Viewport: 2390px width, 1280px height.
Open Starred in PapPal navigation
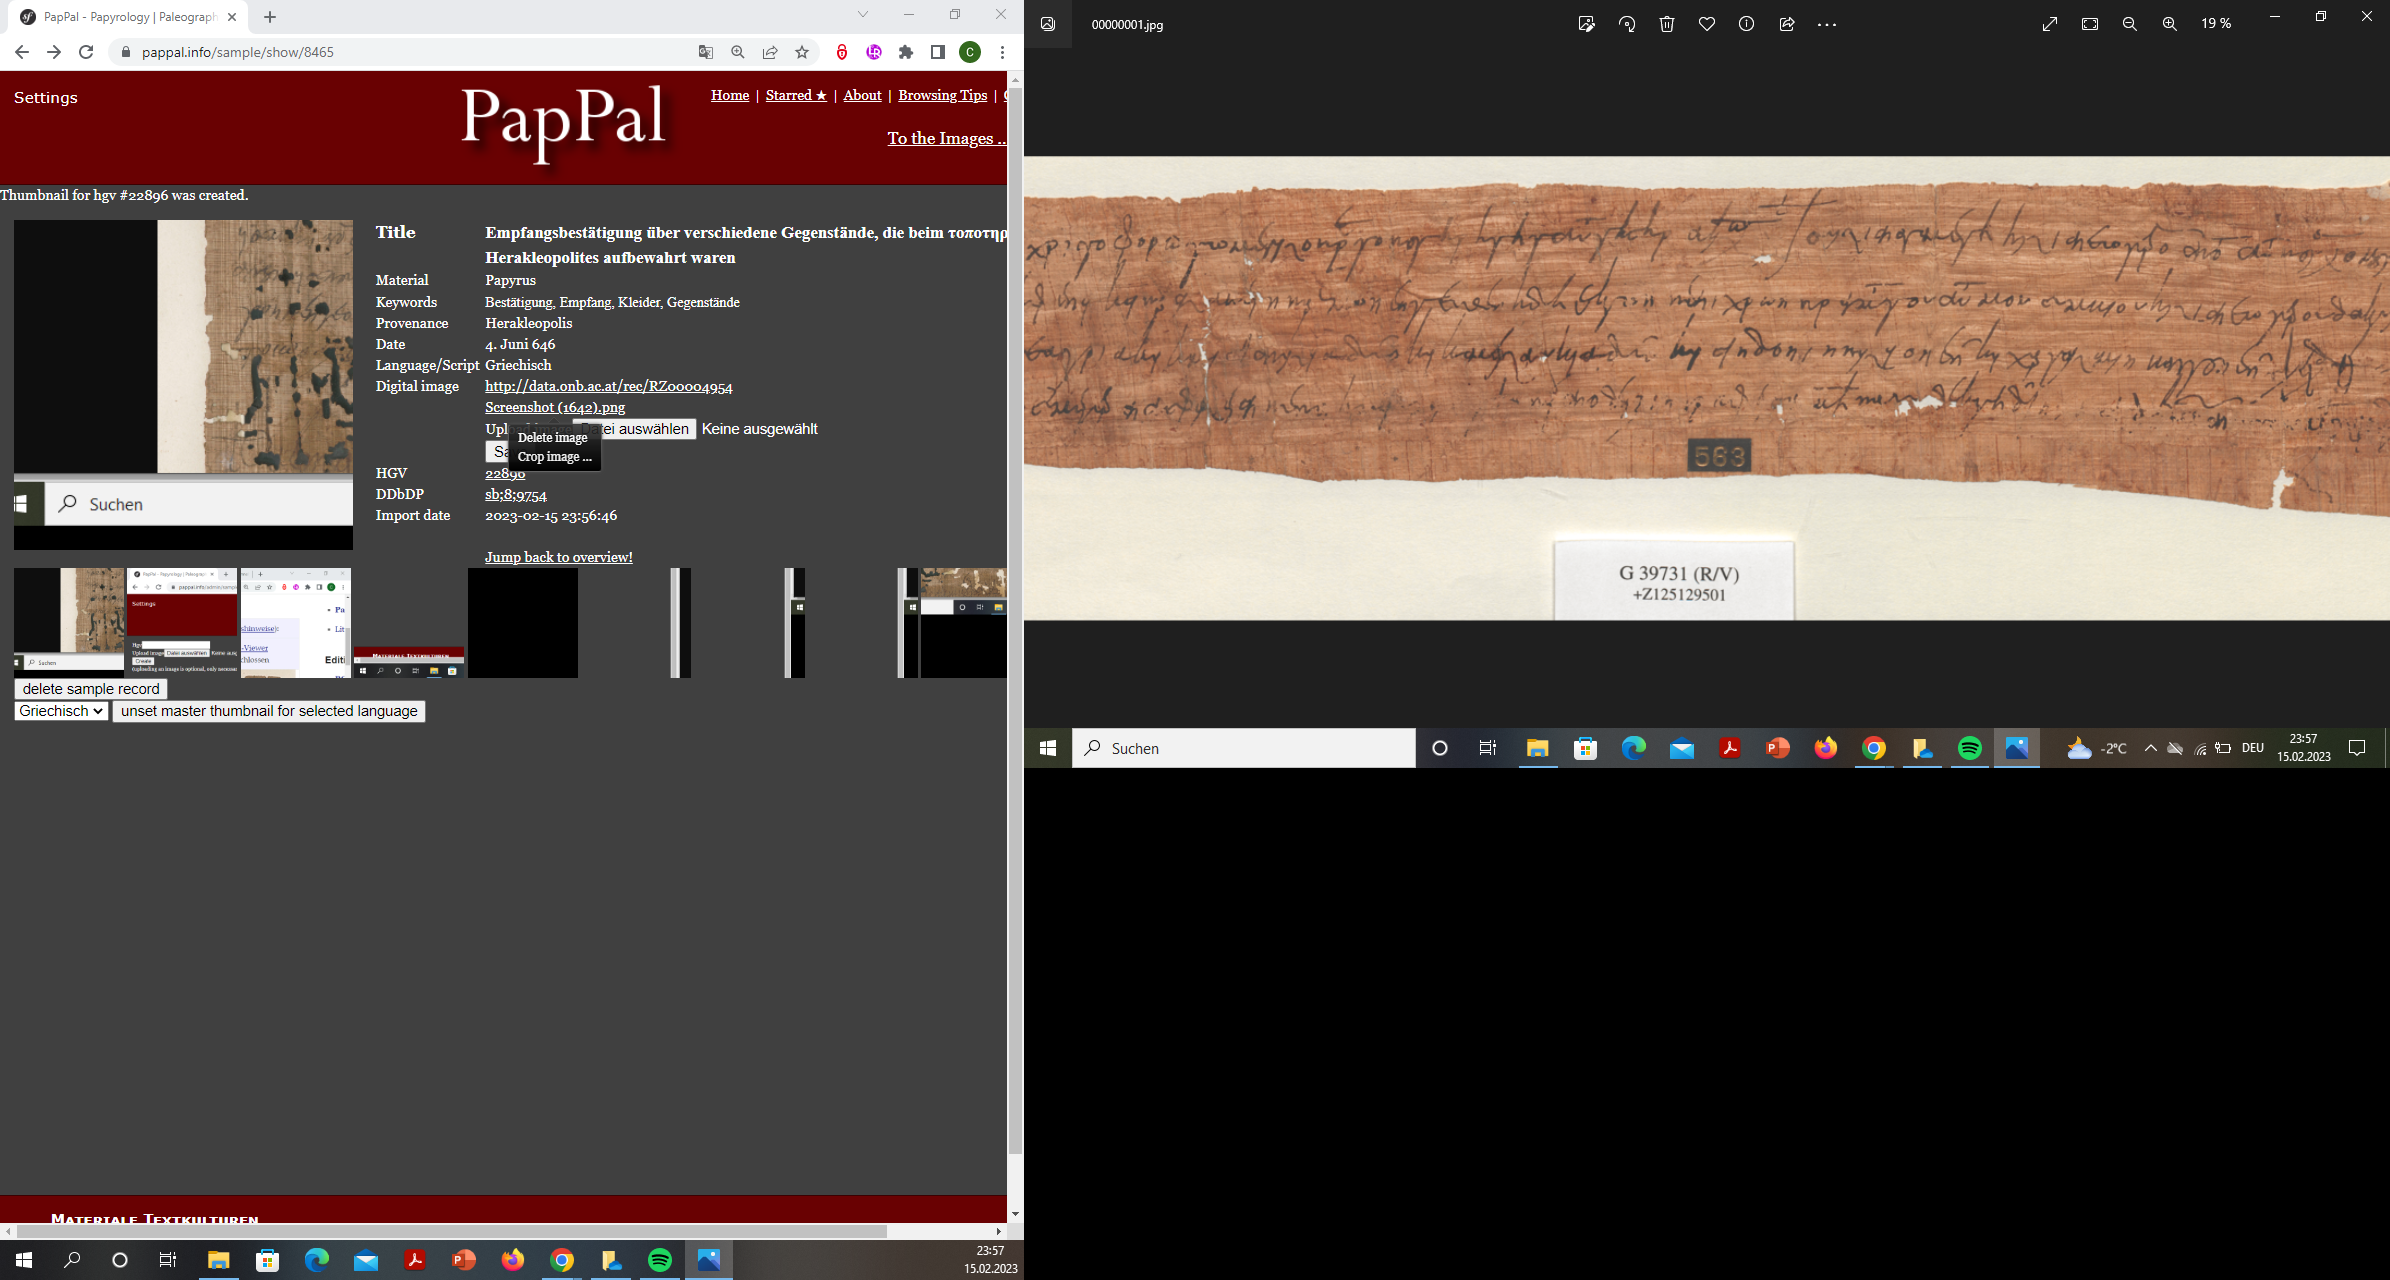pos(796,95)
